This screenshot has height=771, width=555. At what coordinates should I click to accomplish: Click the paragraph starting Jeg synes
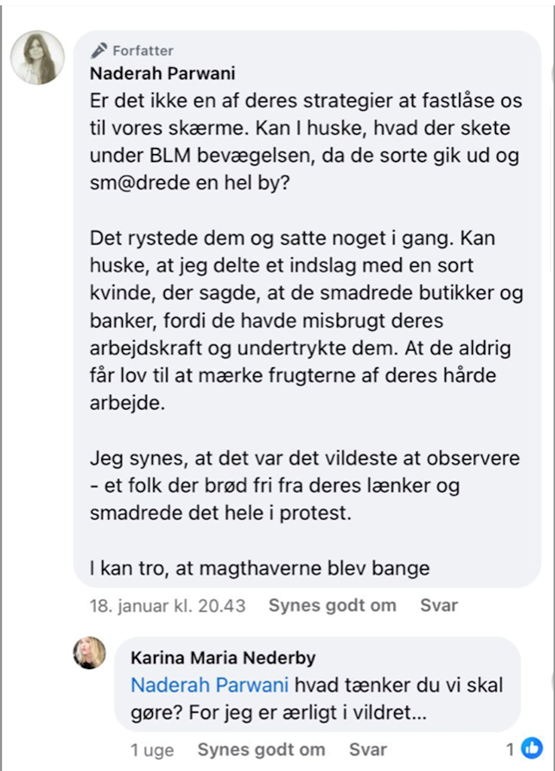(x=305, y=485)
